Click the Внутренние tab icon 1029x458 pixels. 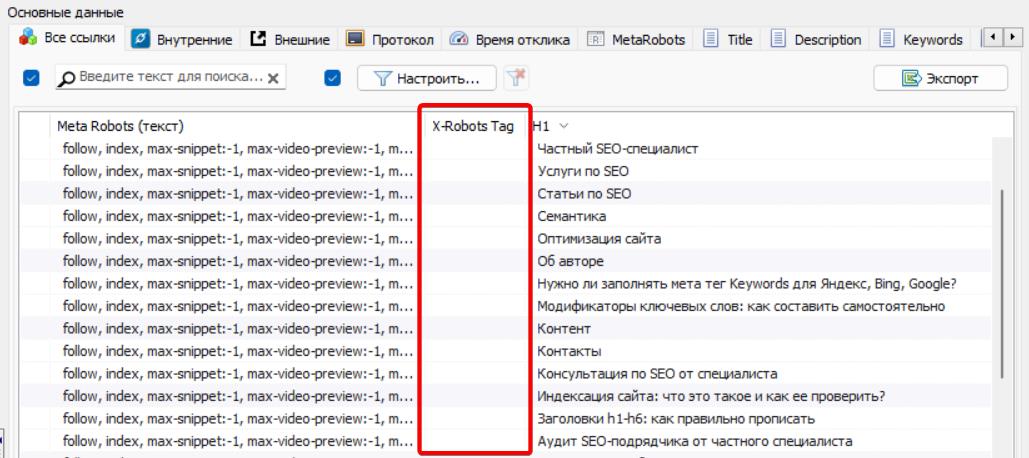tap(141, 39)
